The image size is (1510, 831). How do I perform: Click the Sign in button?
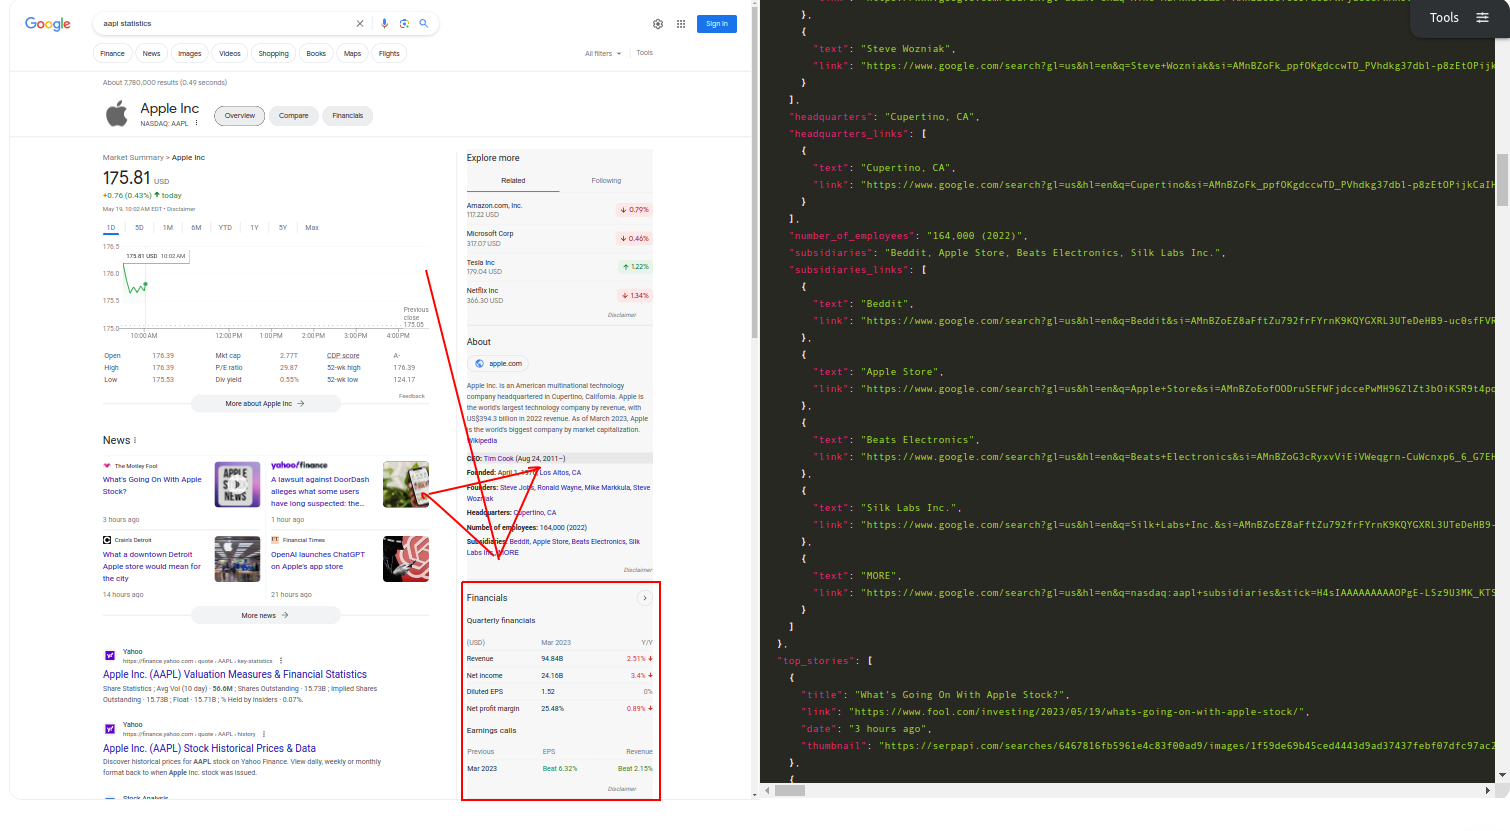[716, 23]
